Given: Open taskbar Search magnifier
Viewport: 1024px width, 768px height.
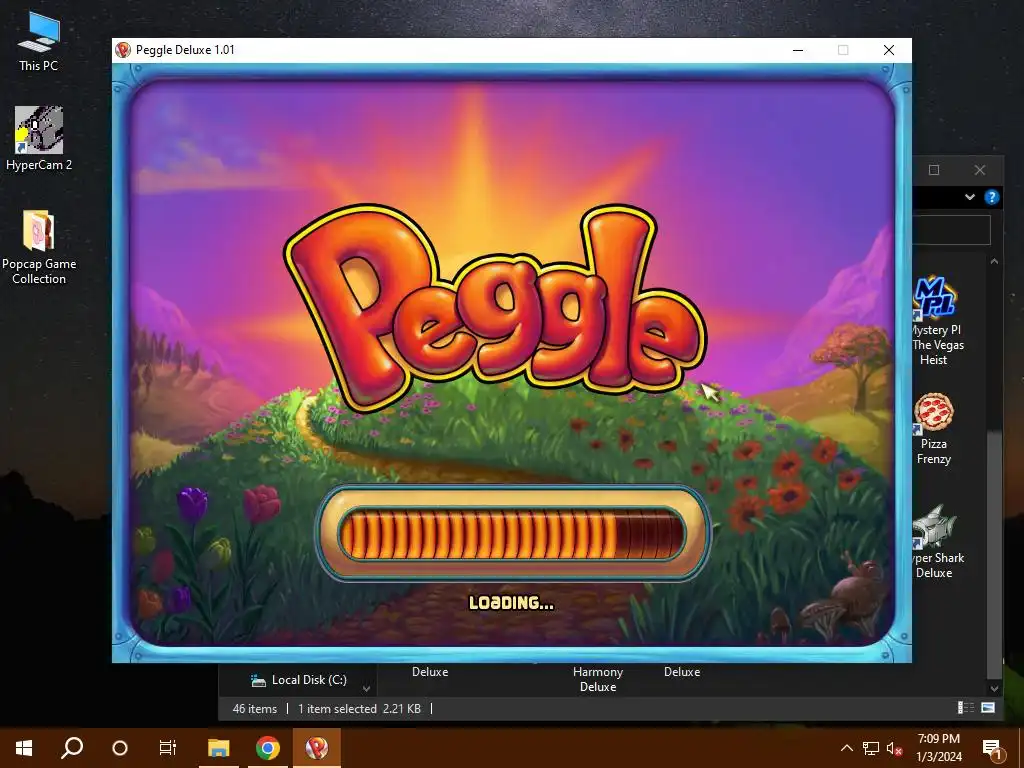Looking at the screenshot, I should tap(72, 748).
